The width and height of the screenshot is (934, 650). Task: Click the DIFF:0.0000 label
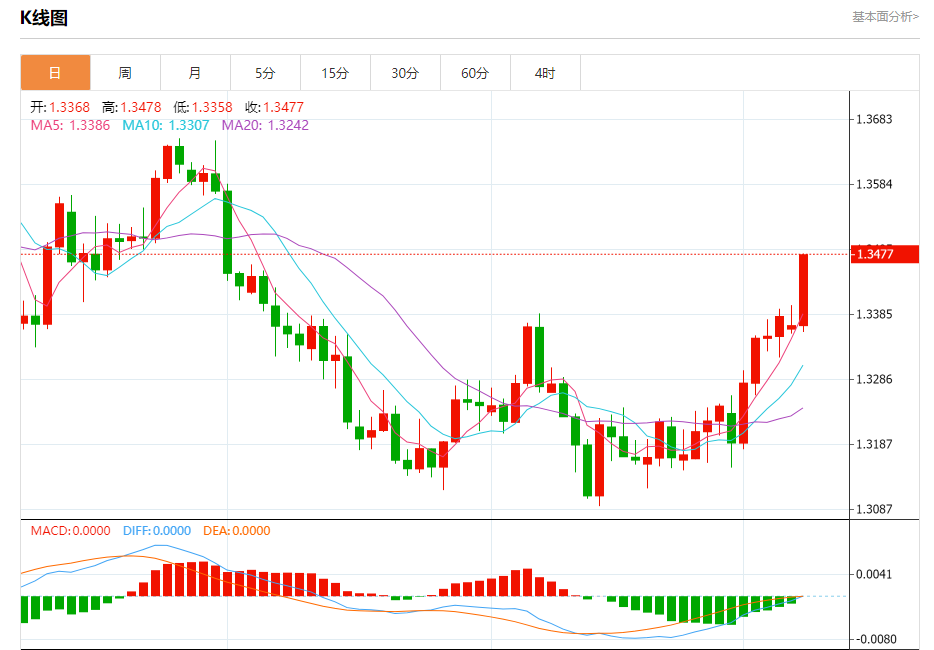[157, 530]
